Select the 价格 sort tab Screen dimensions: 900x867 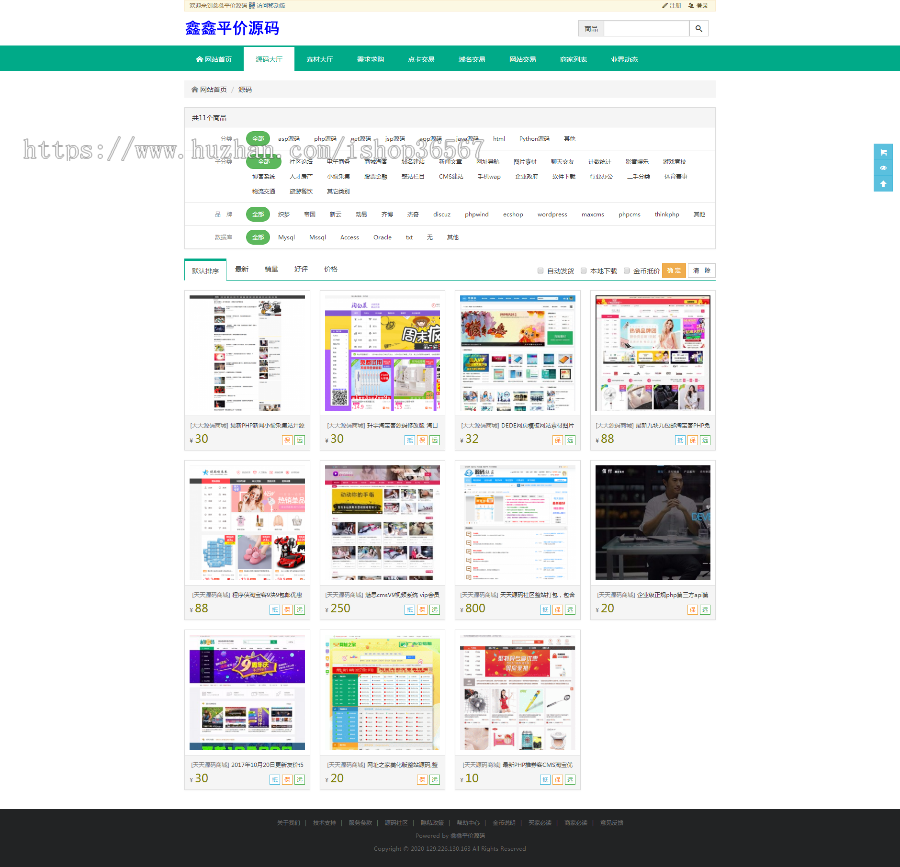click(330, 269)
